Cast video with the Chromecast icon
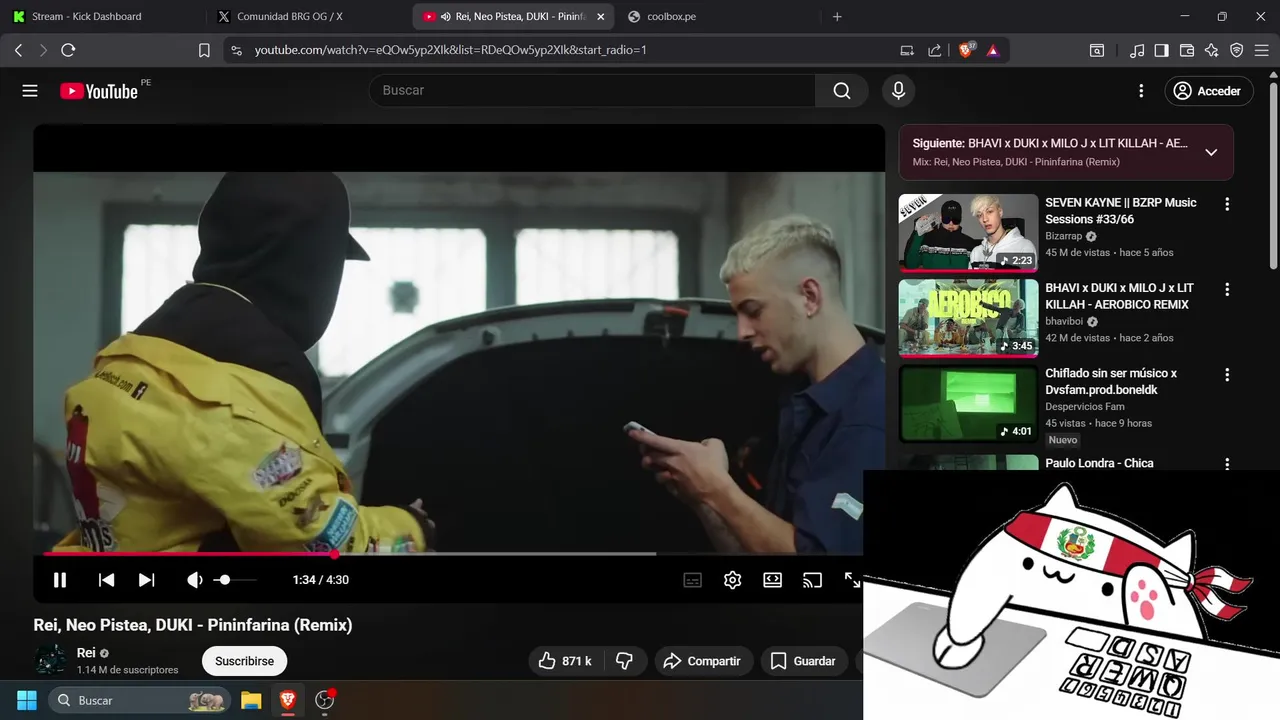 (x=812, y=580)
